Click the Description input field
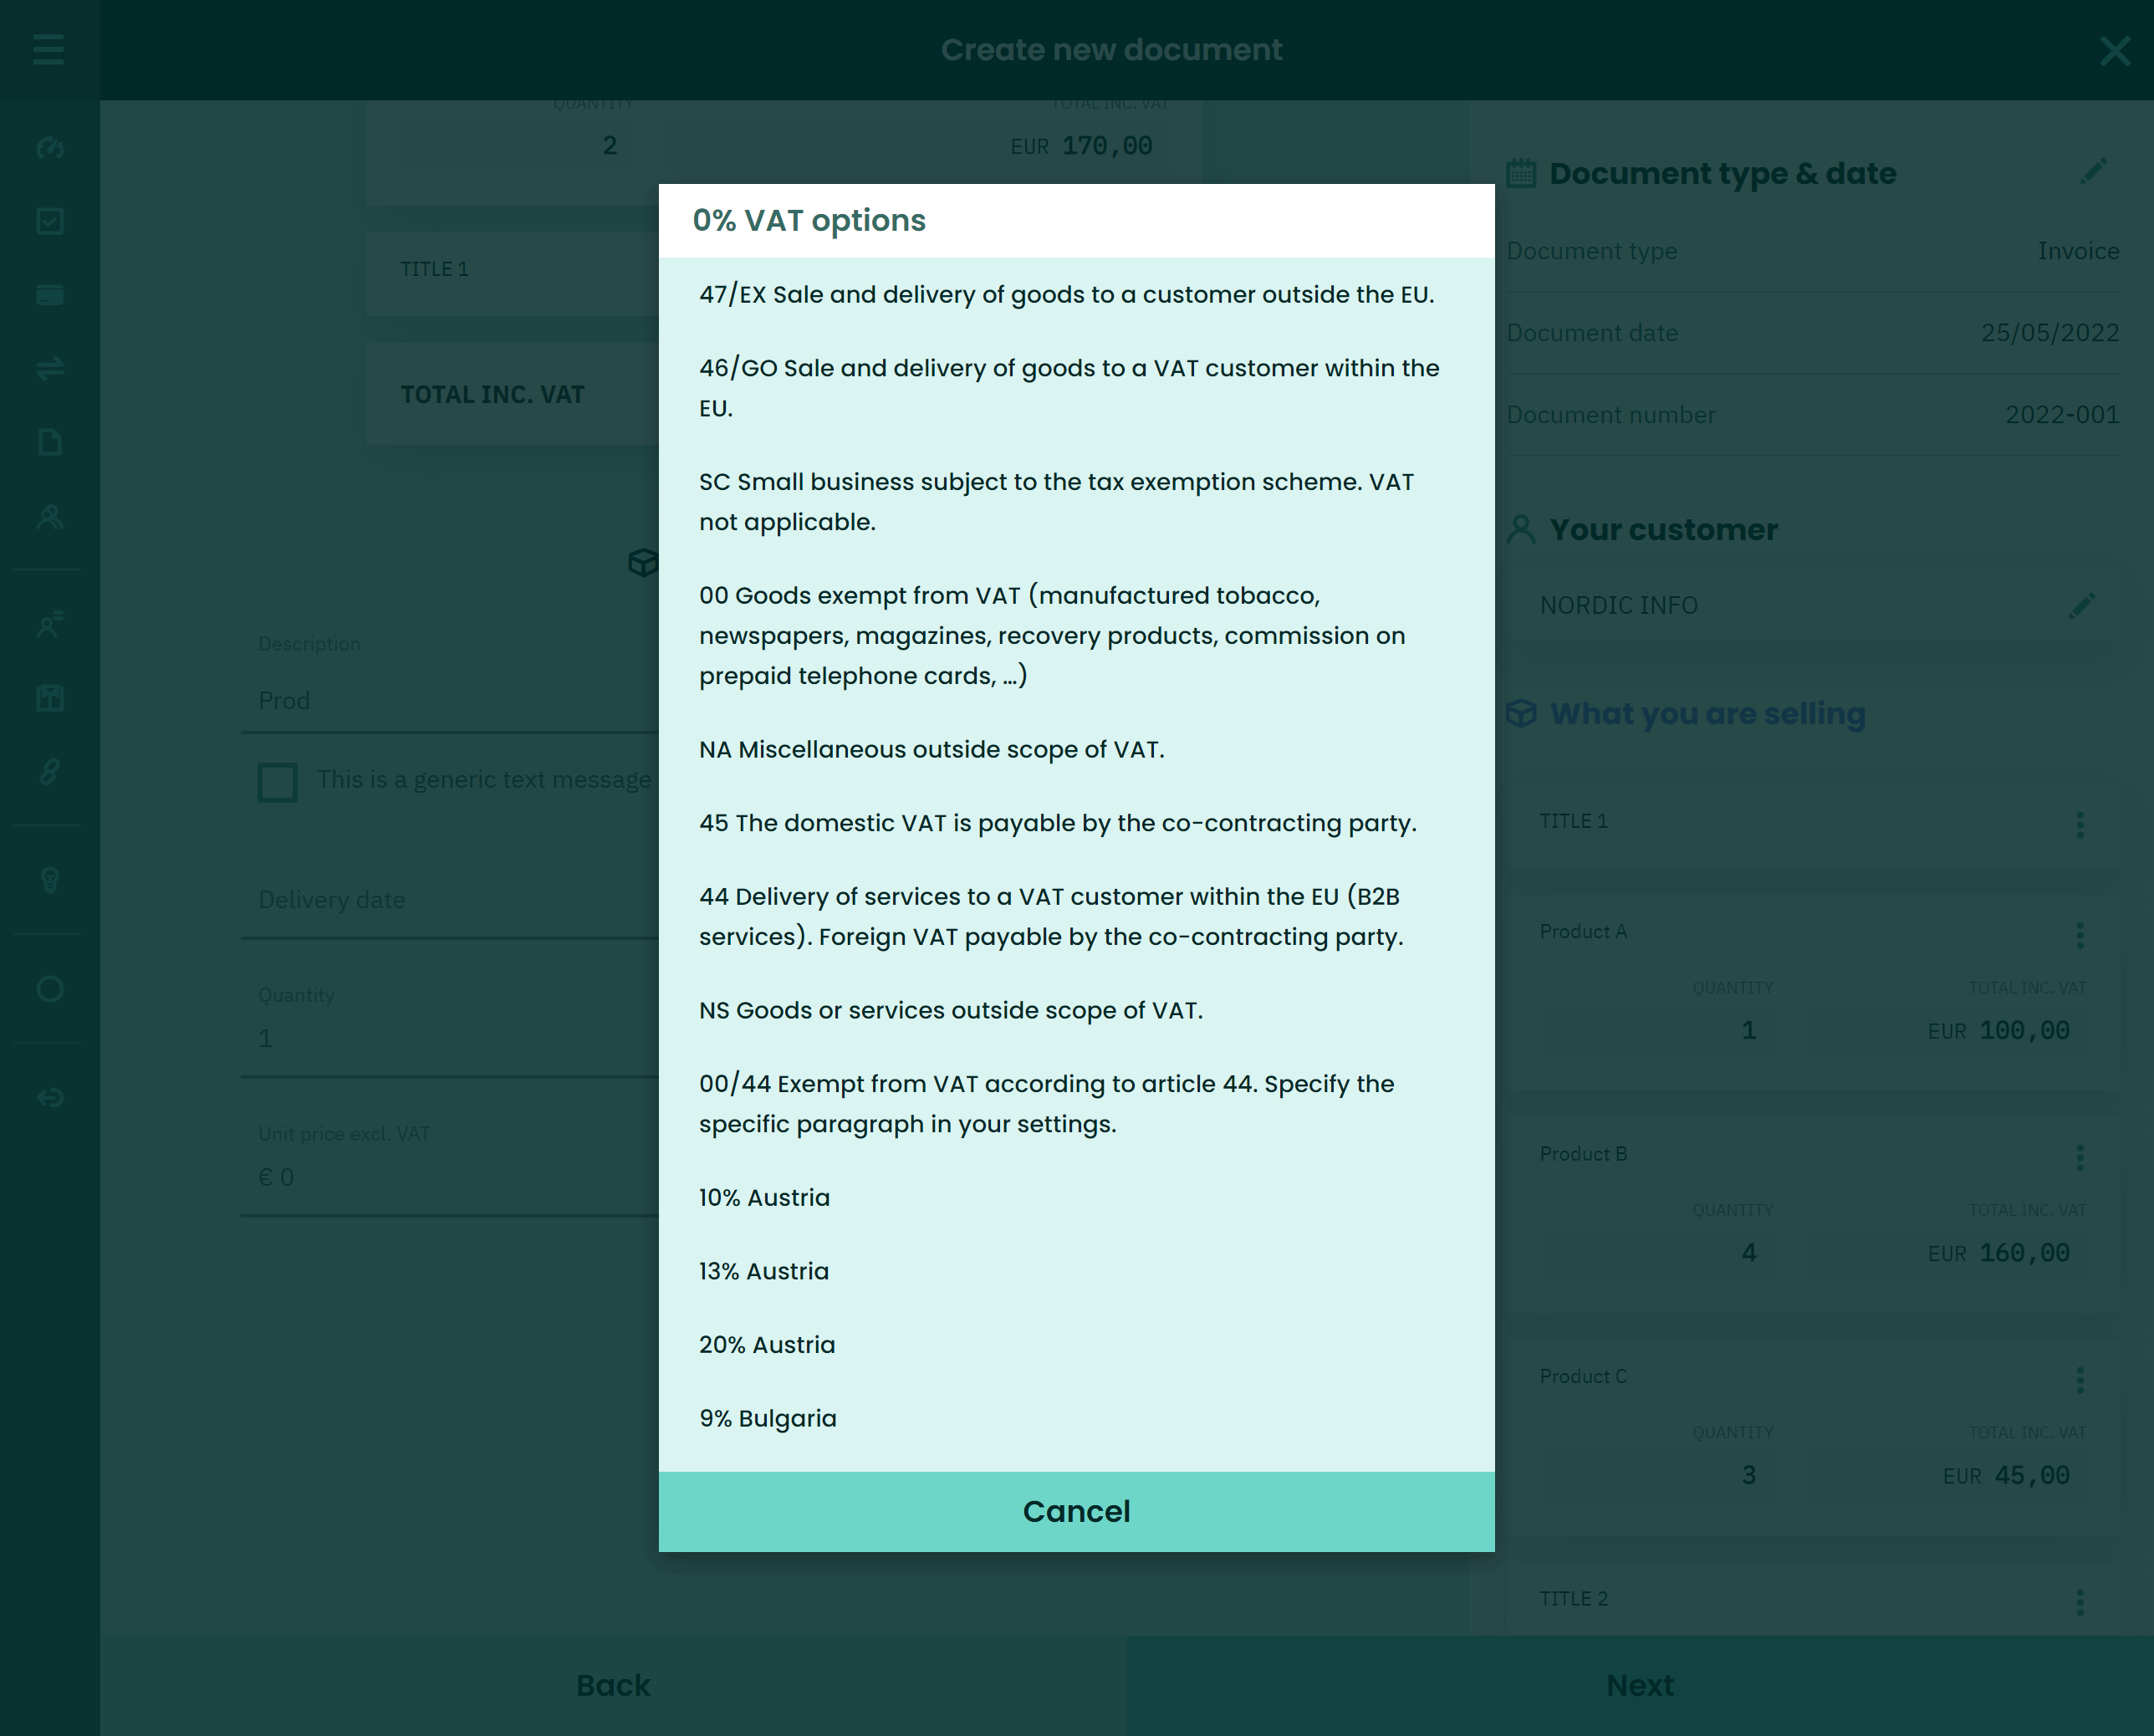 coord(450,700)
